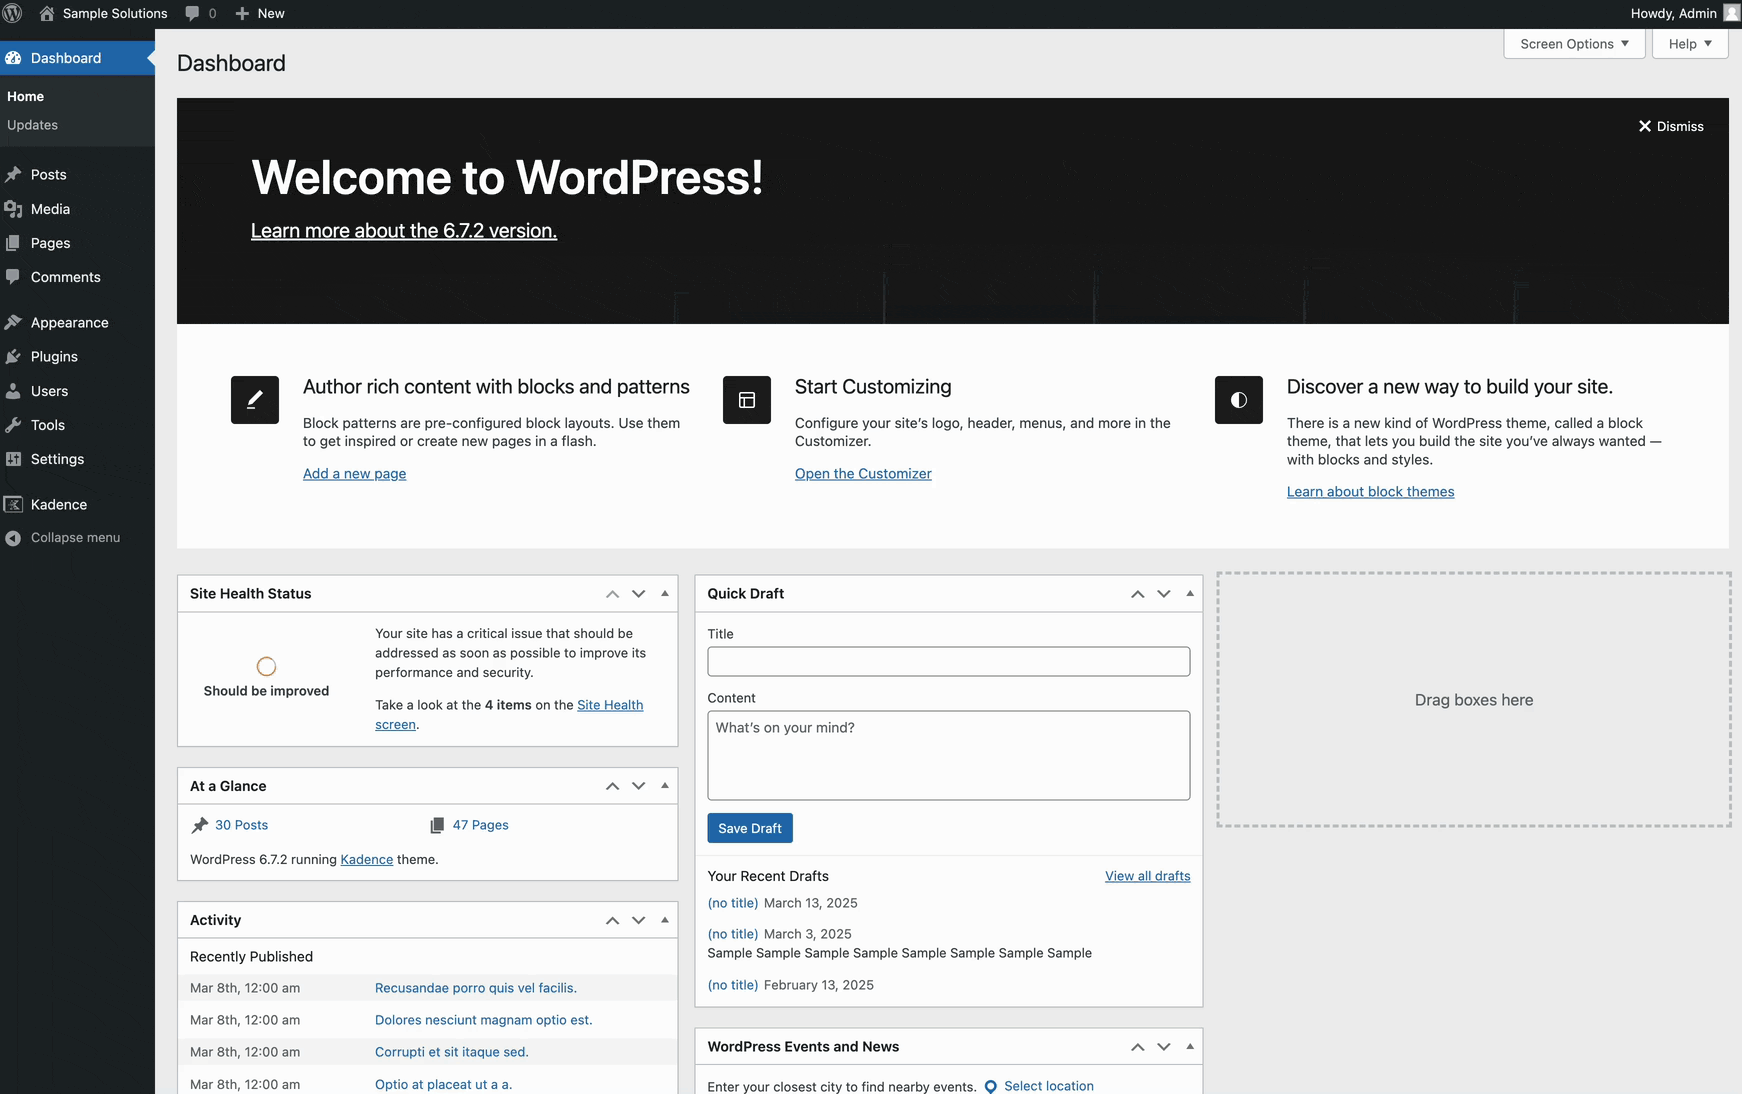
Task: Open the Kadence theme icon in sidebar
Action: point(13,504)
